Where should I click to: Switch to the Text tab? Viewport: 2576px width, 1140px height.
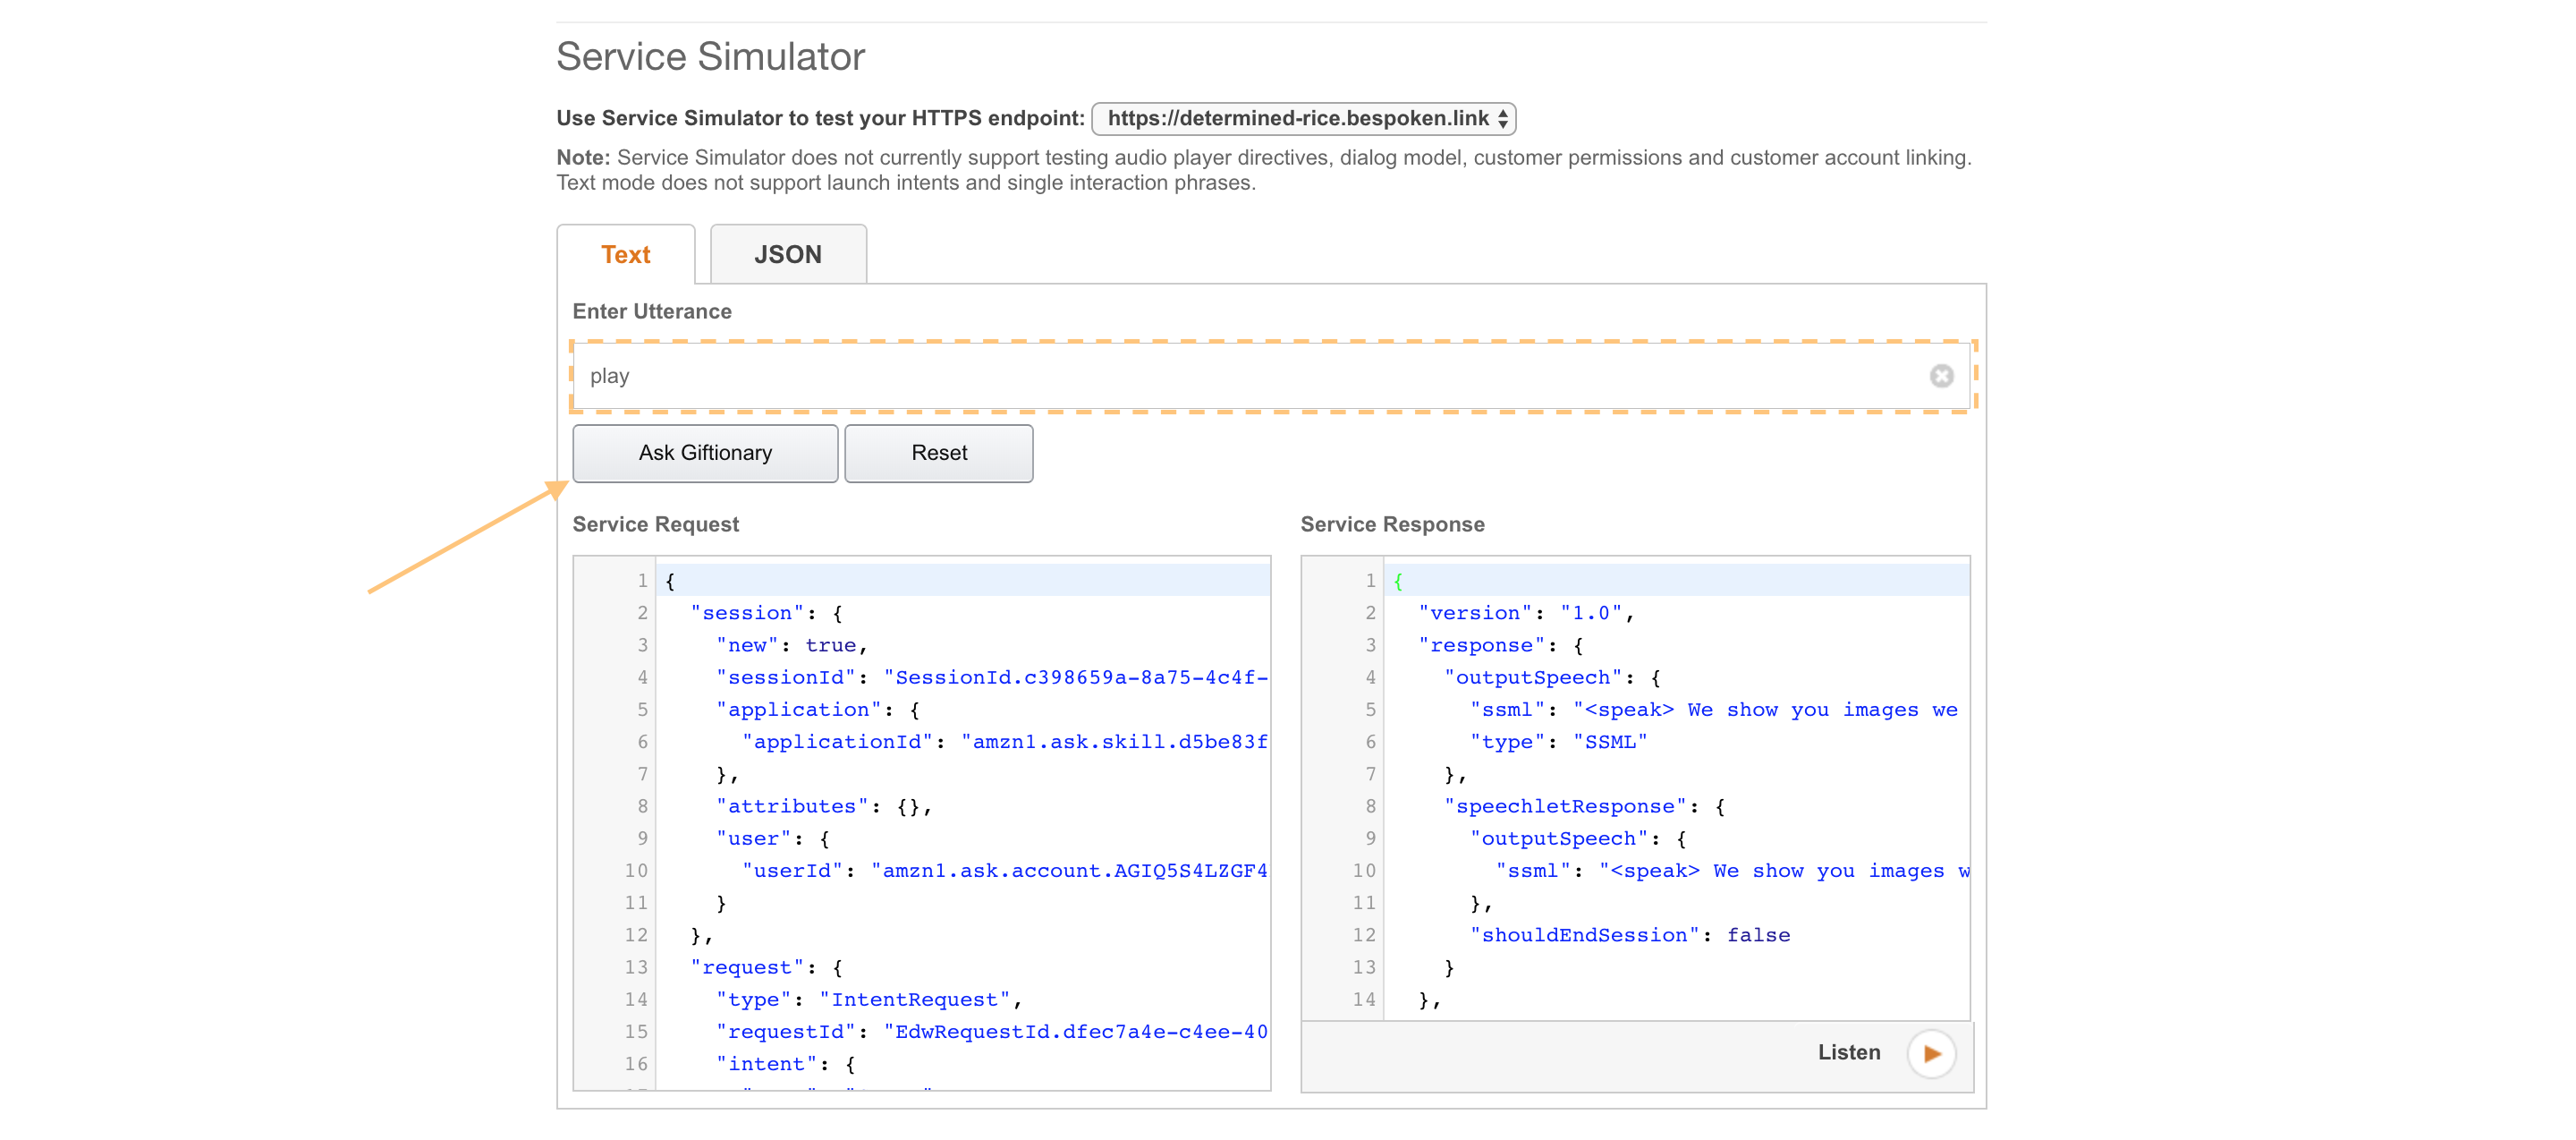(626, 255)
